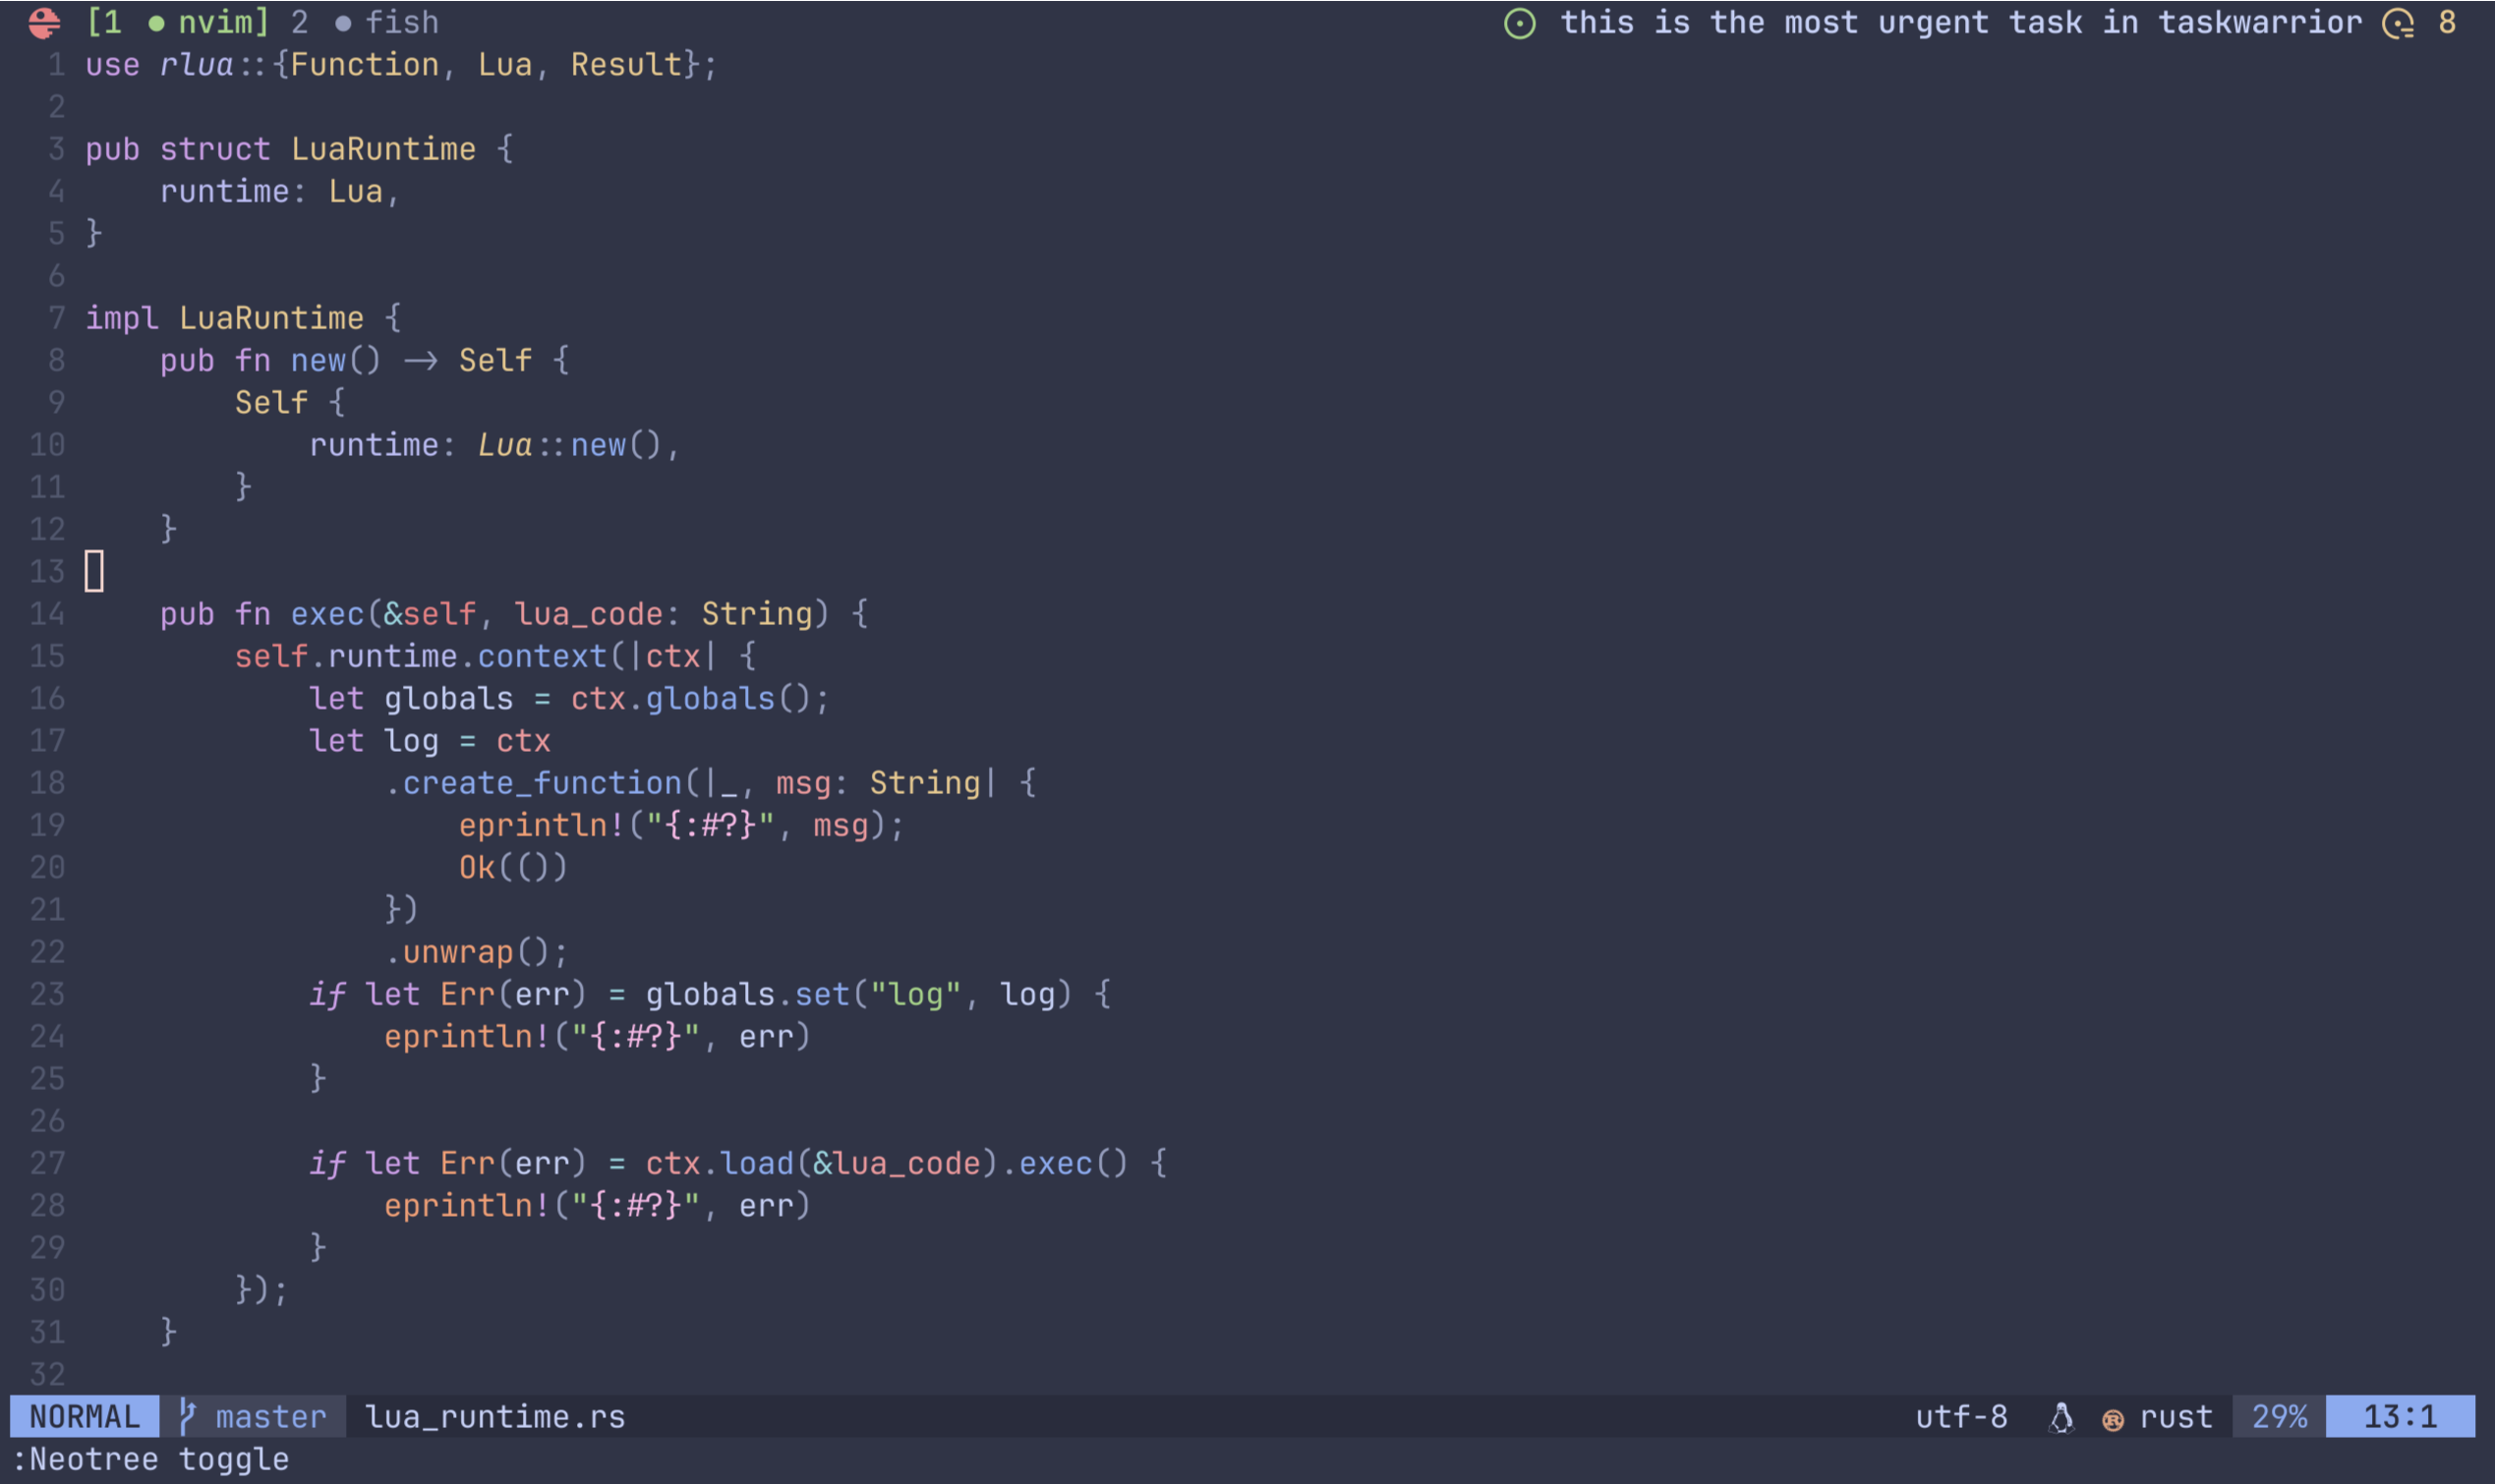This screenshot has height=1484, width=2495.
Task: Click the 13:1 cursor position segment
Action: point(2399,1416)
